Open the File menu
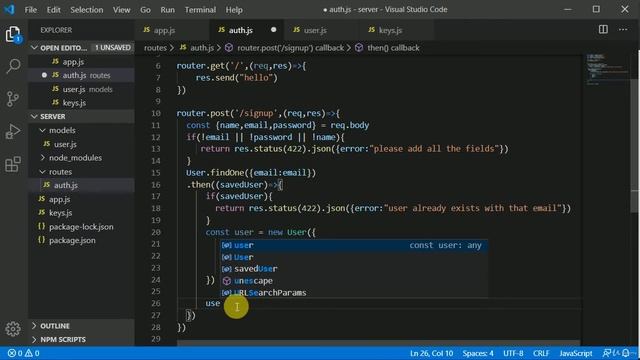 (x=31, y=9)
